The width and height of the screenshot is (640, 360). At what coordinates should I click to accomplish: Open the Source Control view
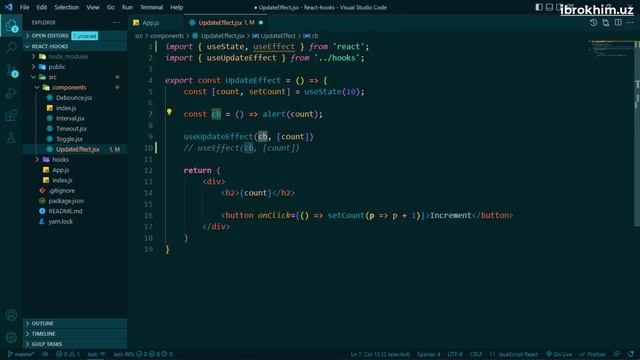(11, 71)
